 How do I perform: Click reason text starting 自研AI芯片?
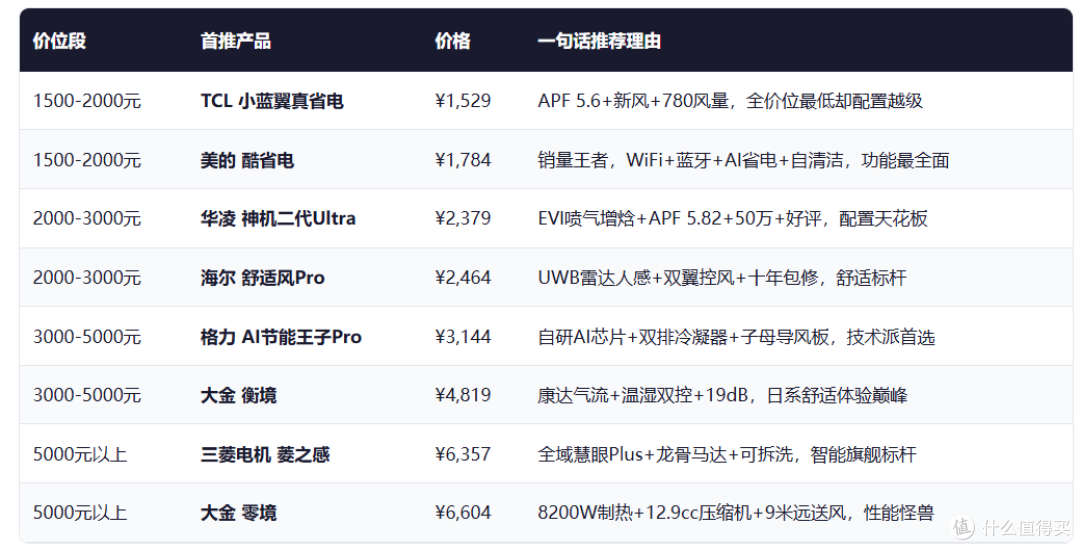tap(736, 337)
